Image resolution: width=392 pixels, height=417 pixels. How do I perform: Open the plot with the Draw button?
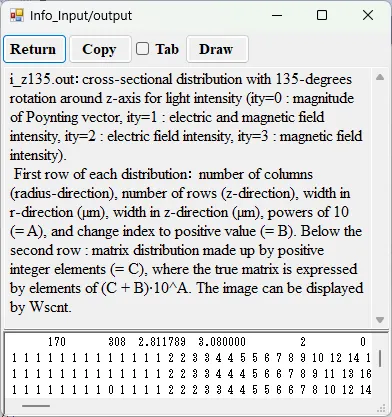[217, 49]
